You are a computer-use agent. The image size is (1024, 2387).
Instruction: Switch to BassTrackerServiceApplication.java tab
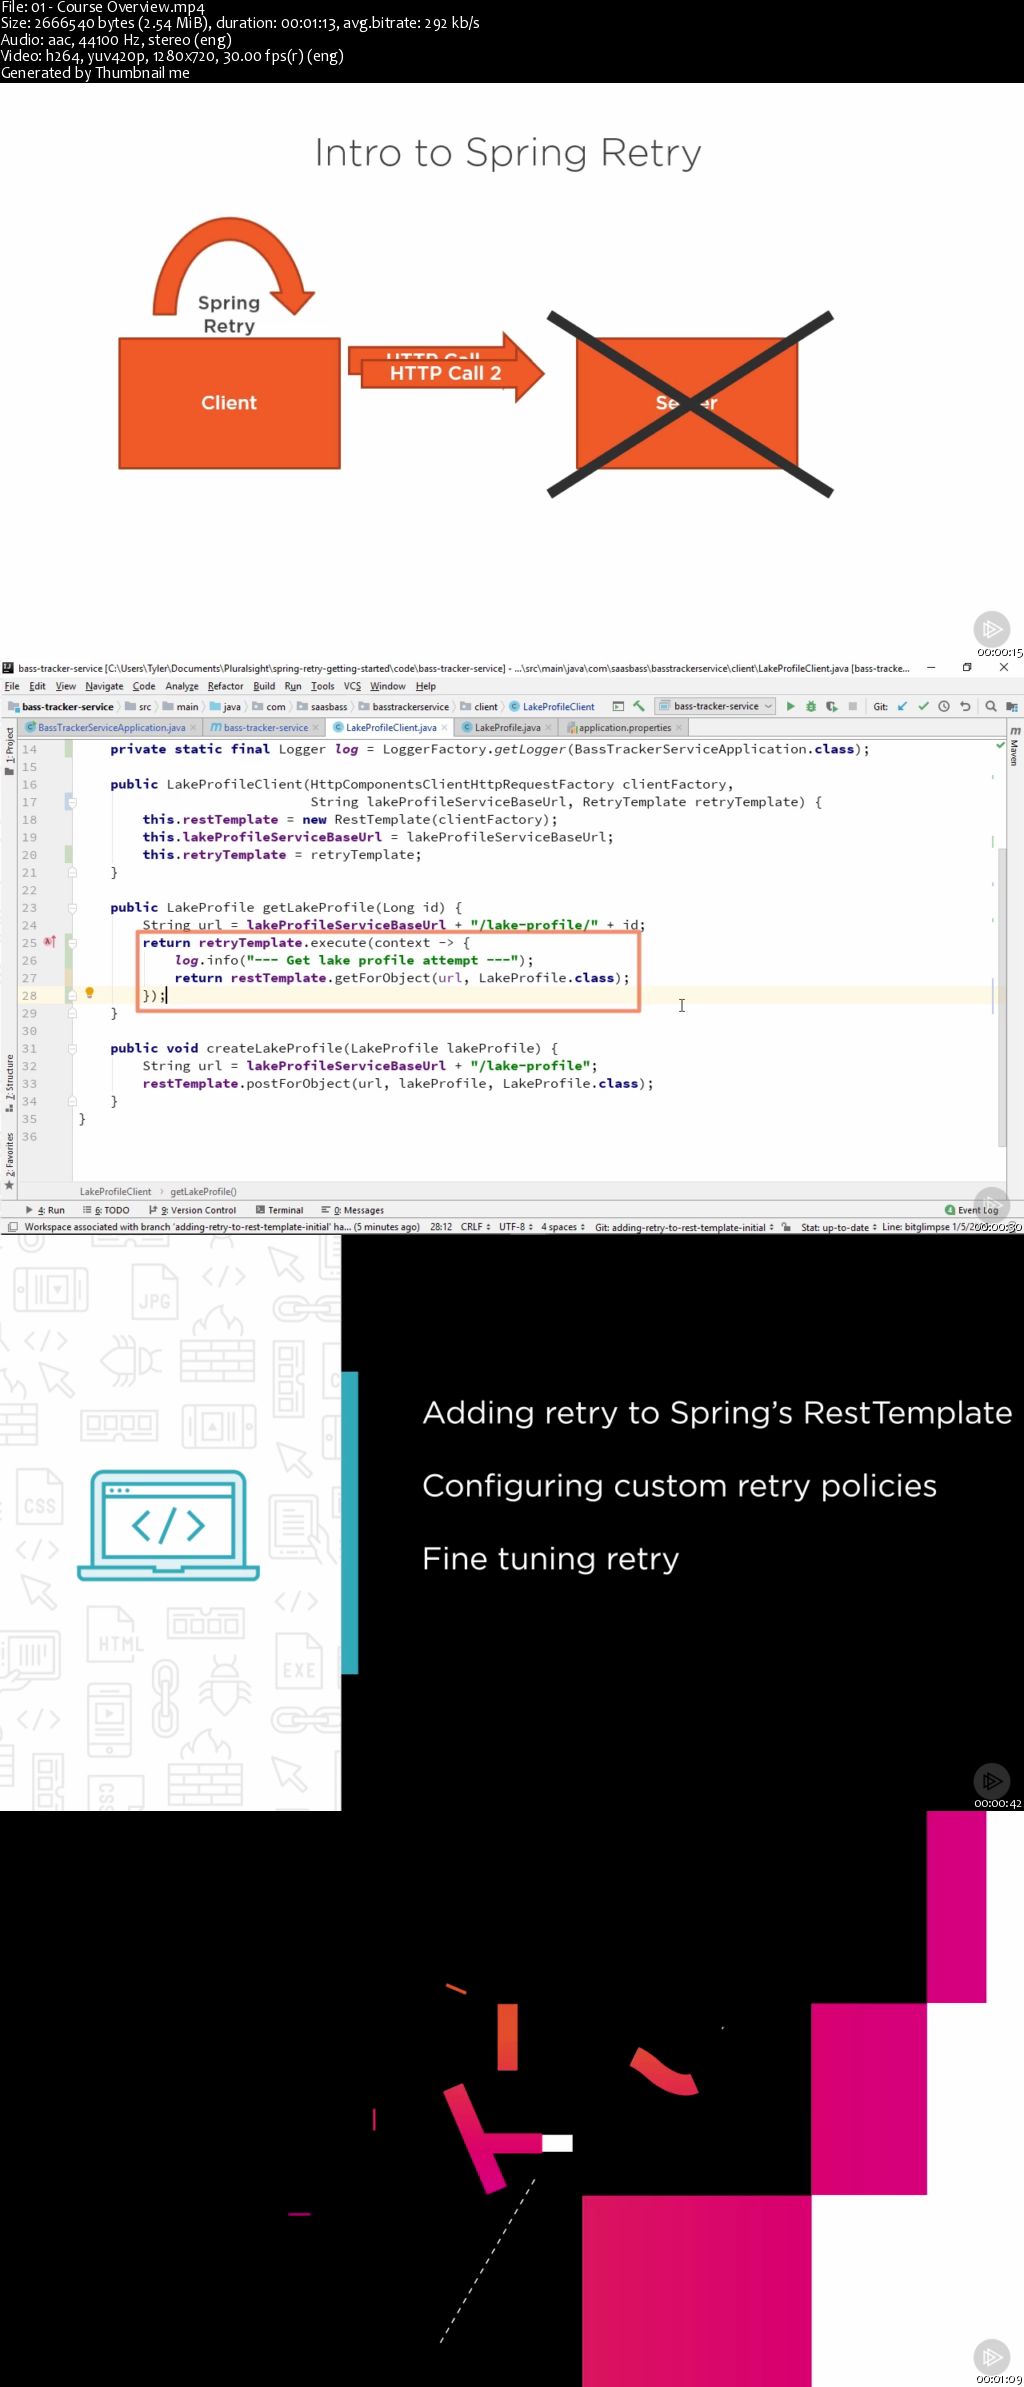[111, 727]
